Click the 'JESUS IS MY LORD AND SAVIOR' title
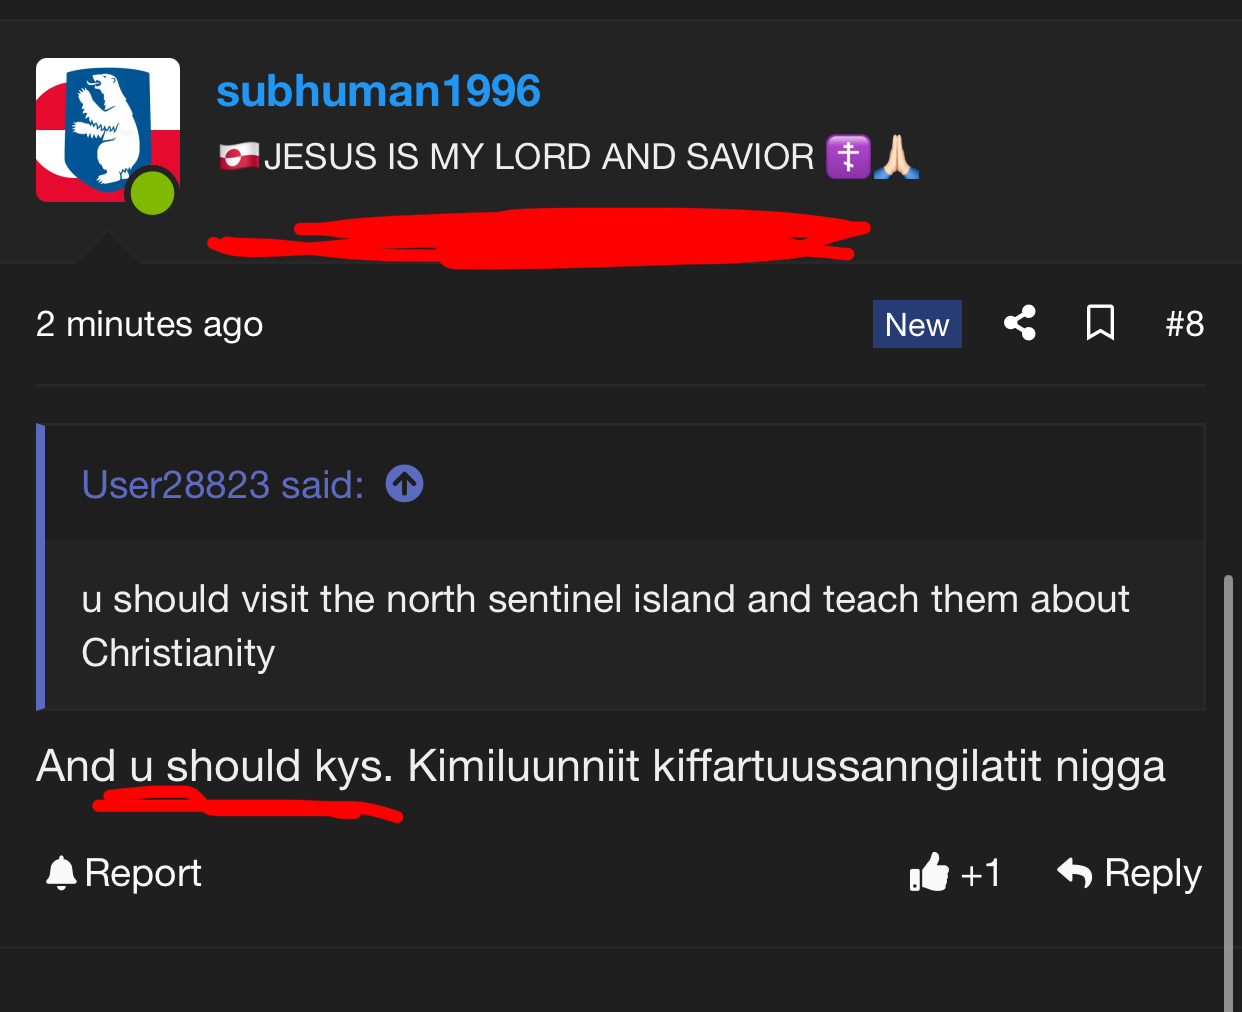1242x1012 pixels. [x=539, y=157]
